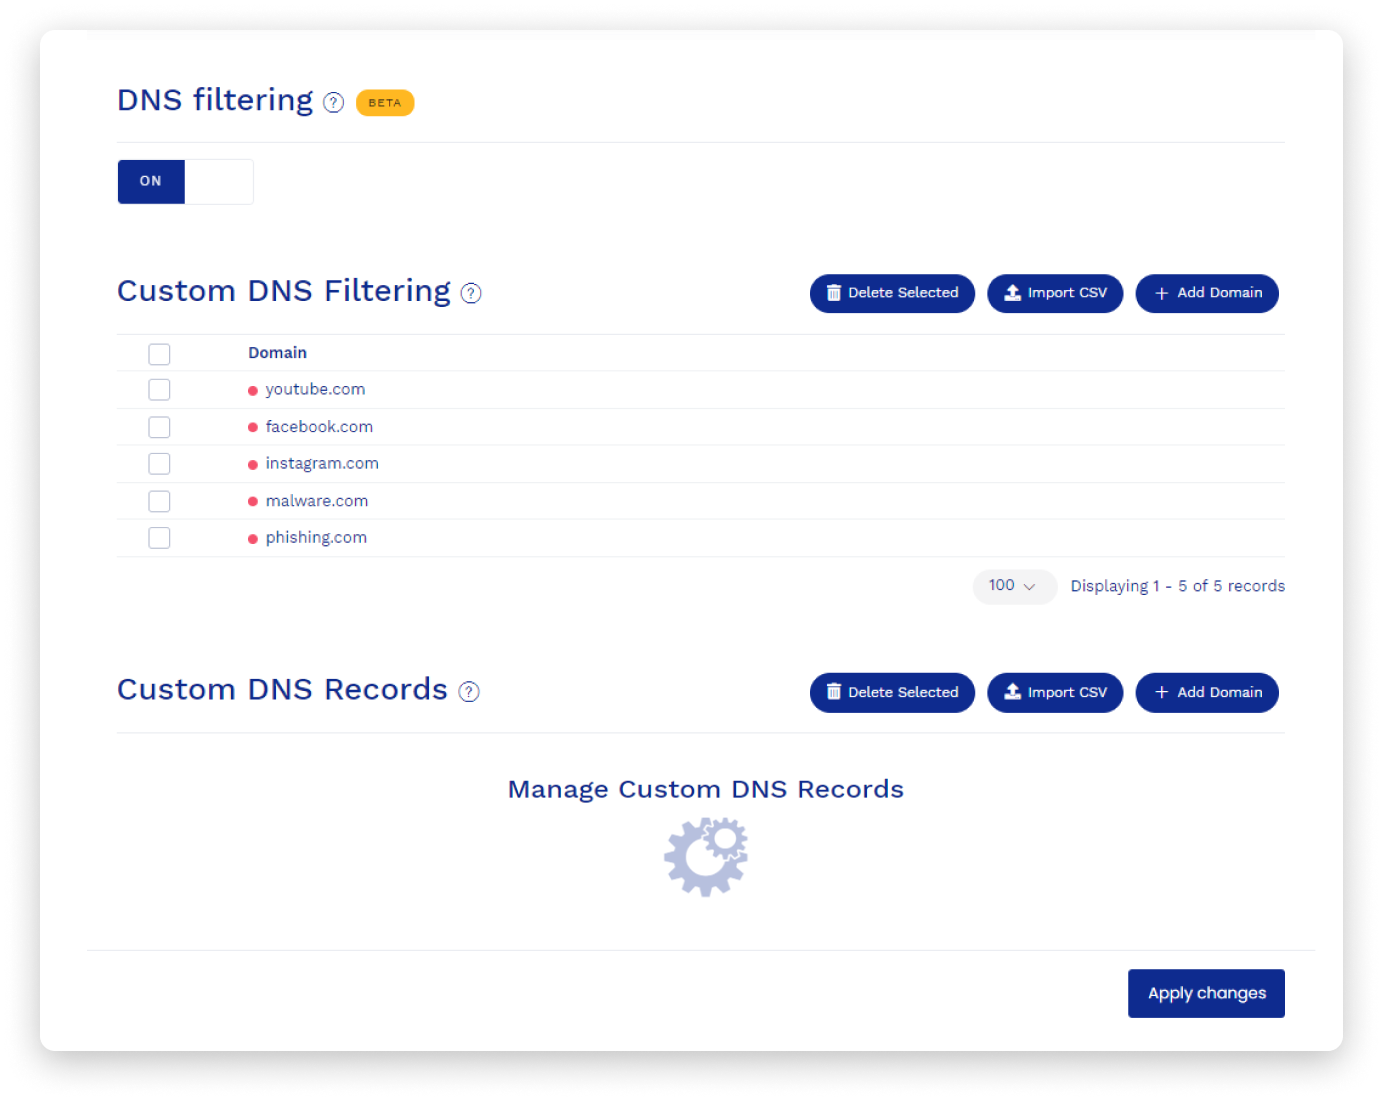Click the Manage Custom DNS Records heading
1383x1101 pixels.
[706, 789]
